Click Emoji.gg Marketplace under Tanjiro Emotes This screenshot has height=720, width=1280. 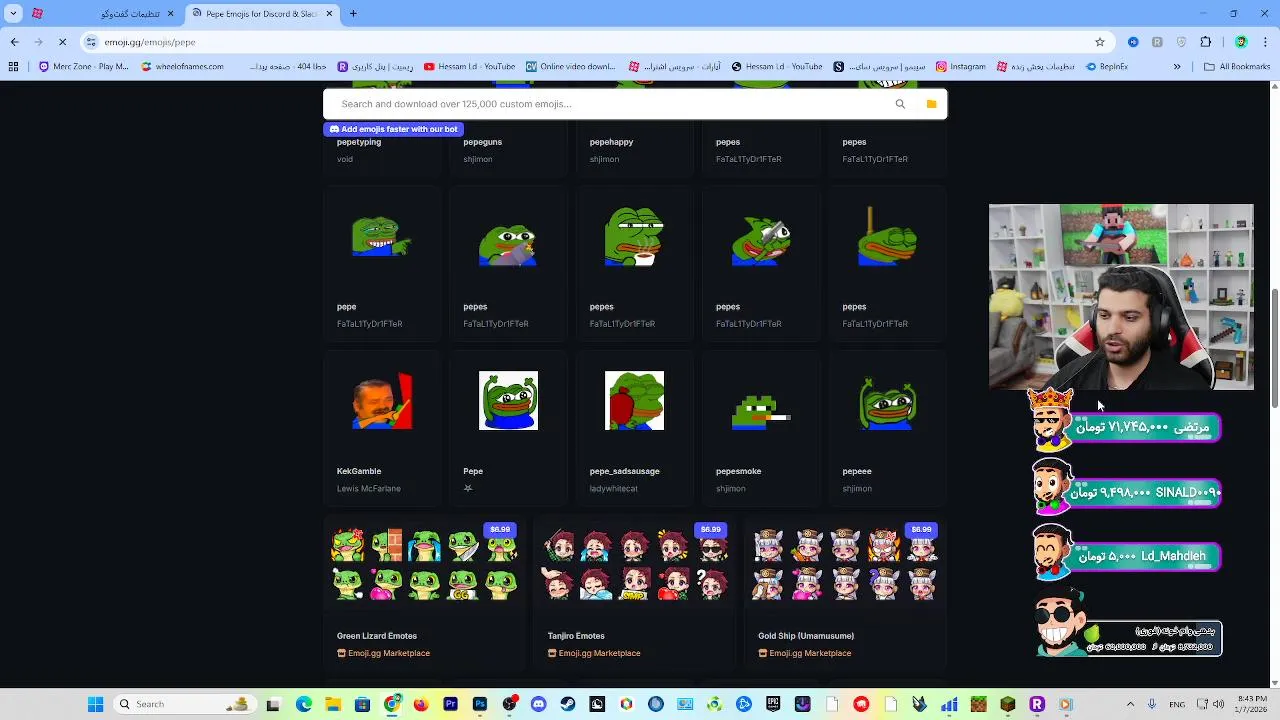point(594,653)
